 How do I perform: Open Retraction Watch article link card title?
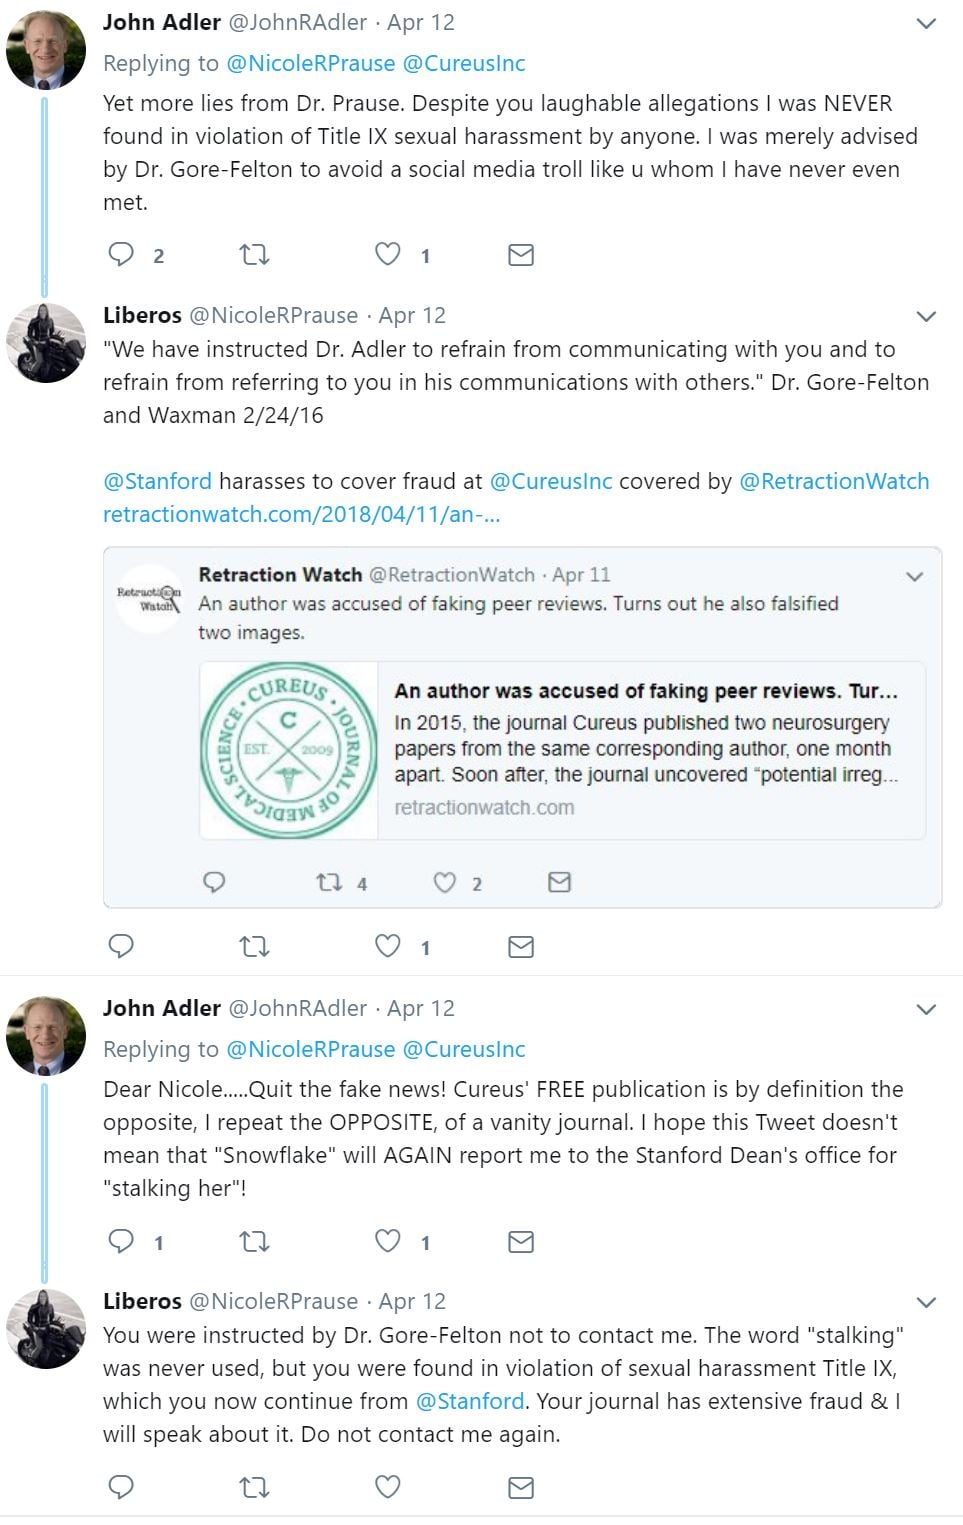646,691
